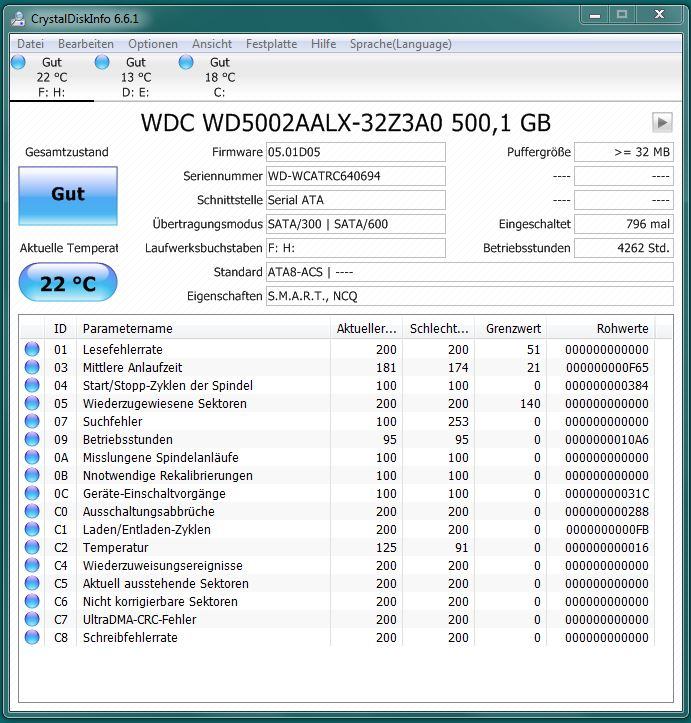Click raw value 0000000010A6
The image size is (691, 723).
(x=607, y=439)
